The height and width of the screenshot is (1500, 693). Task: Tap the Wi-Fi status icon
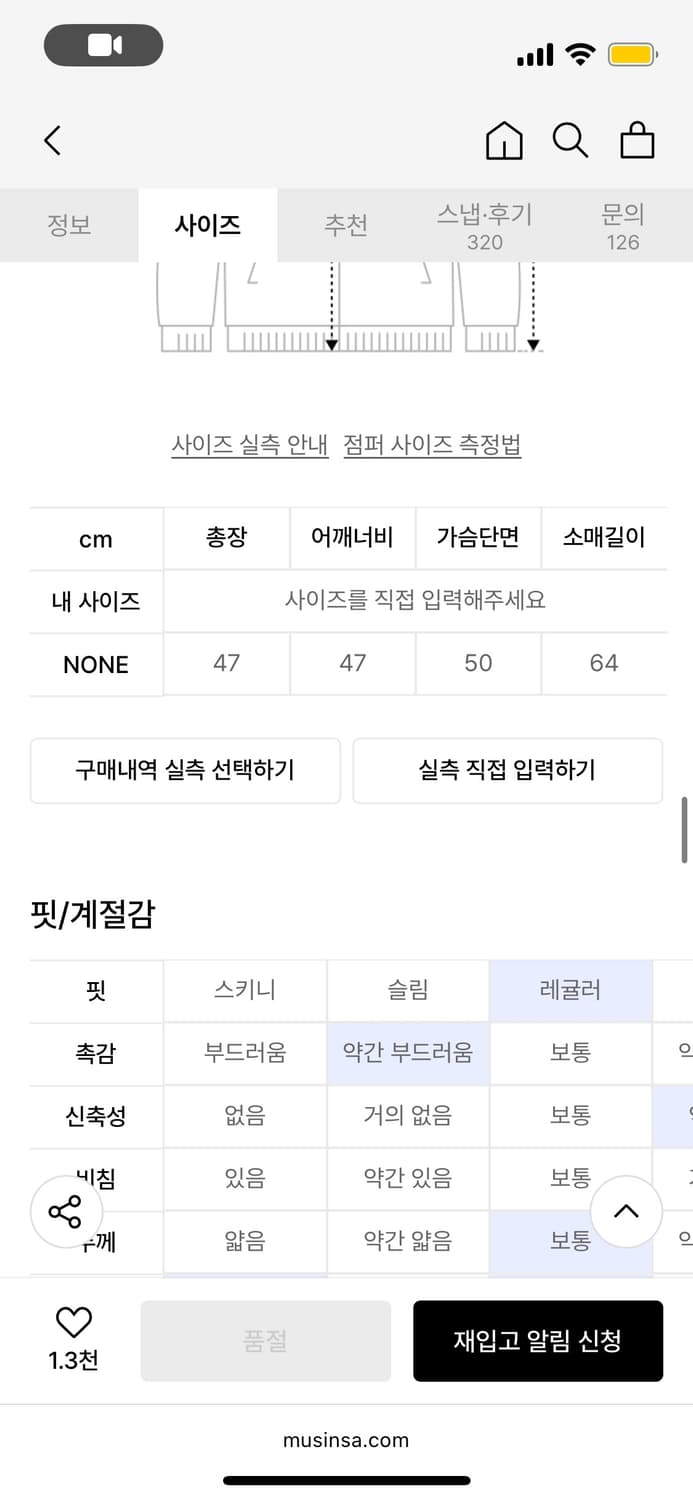click(578, 55)
